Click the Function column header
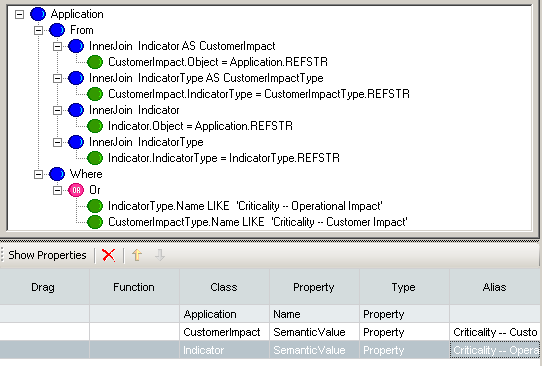Viewport: 542px width, 366px height. (x=134, y=287)
